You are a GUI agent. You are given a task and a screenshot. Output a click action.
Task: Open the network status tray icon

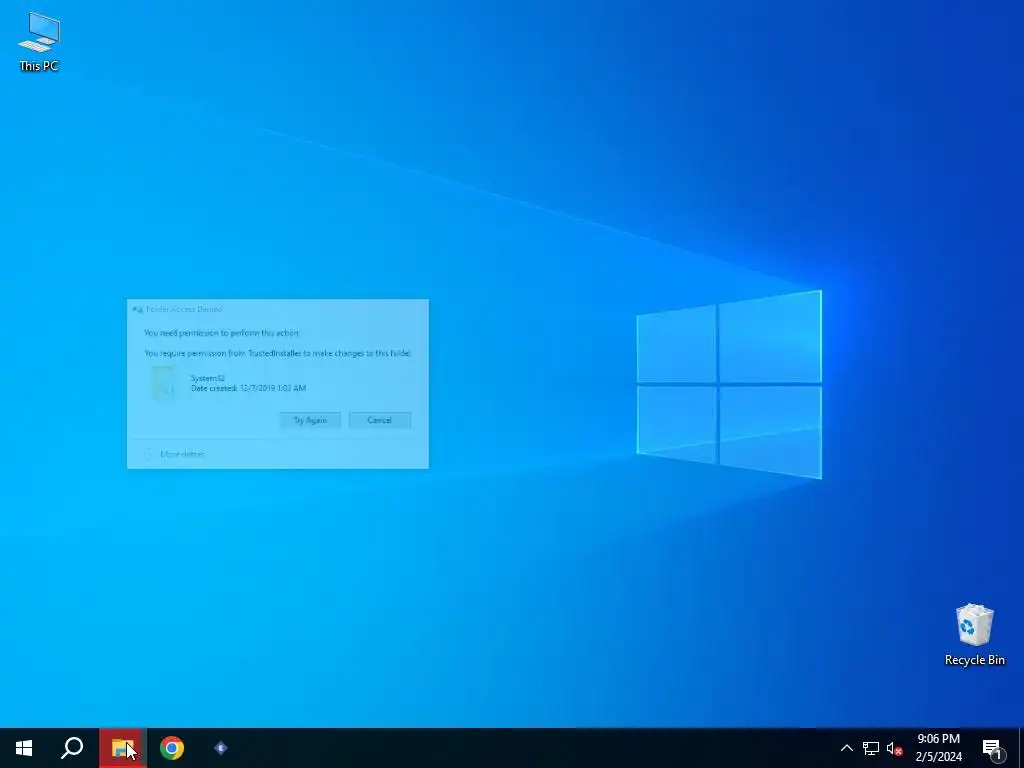(x=871, y=748)
